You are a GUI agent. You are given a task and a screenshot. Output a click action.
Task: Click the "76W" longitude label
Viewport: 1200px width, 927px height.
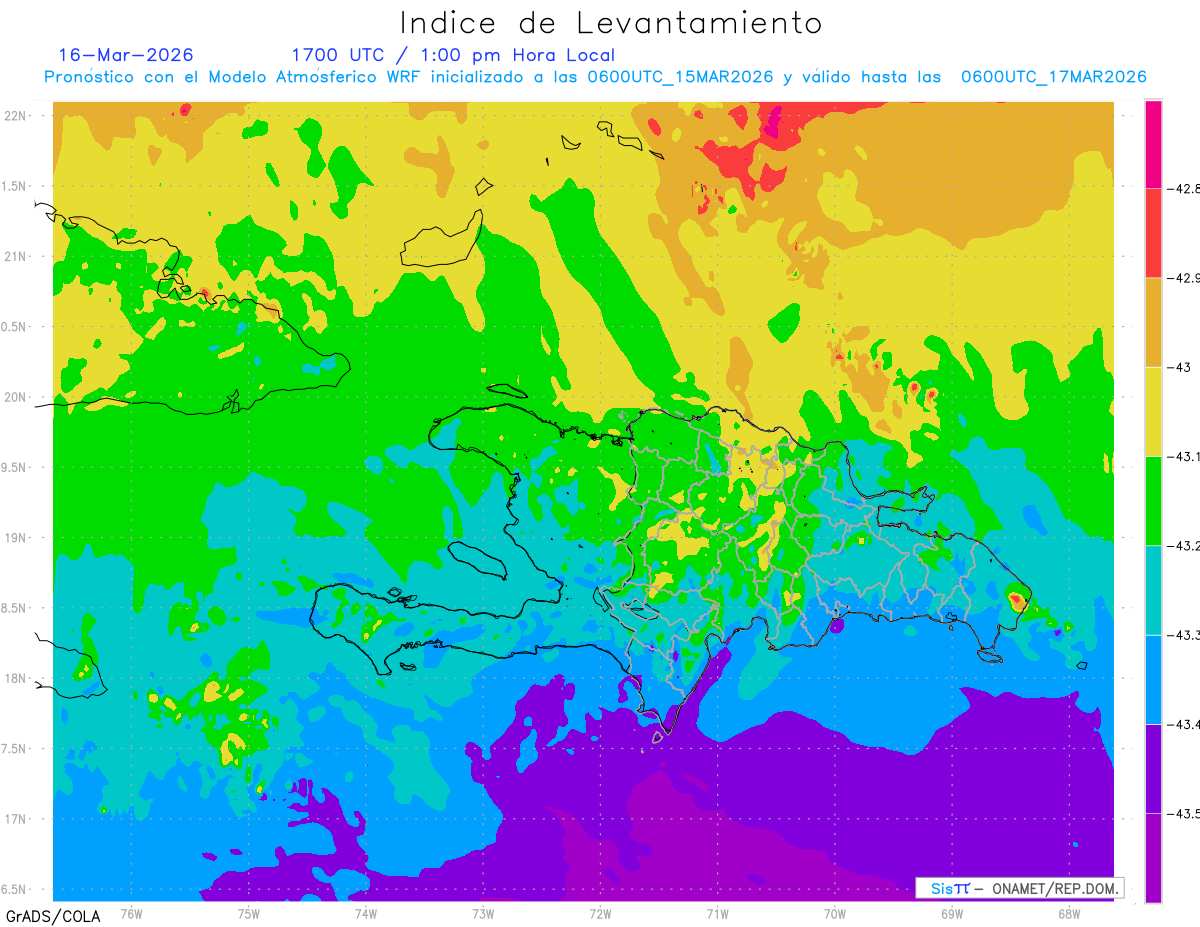coord(131,913)
